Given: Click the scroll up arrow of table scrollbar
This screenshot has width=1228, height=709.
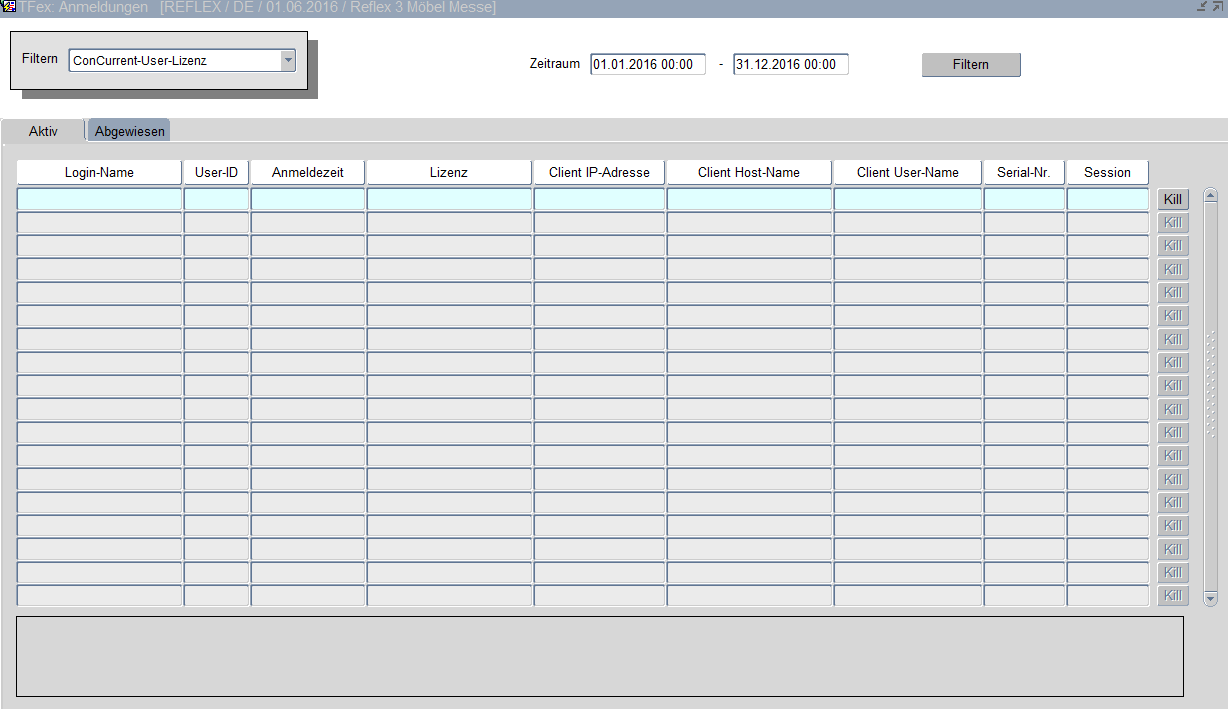Looking at the screenshot, I should [x=1210, y=196].
